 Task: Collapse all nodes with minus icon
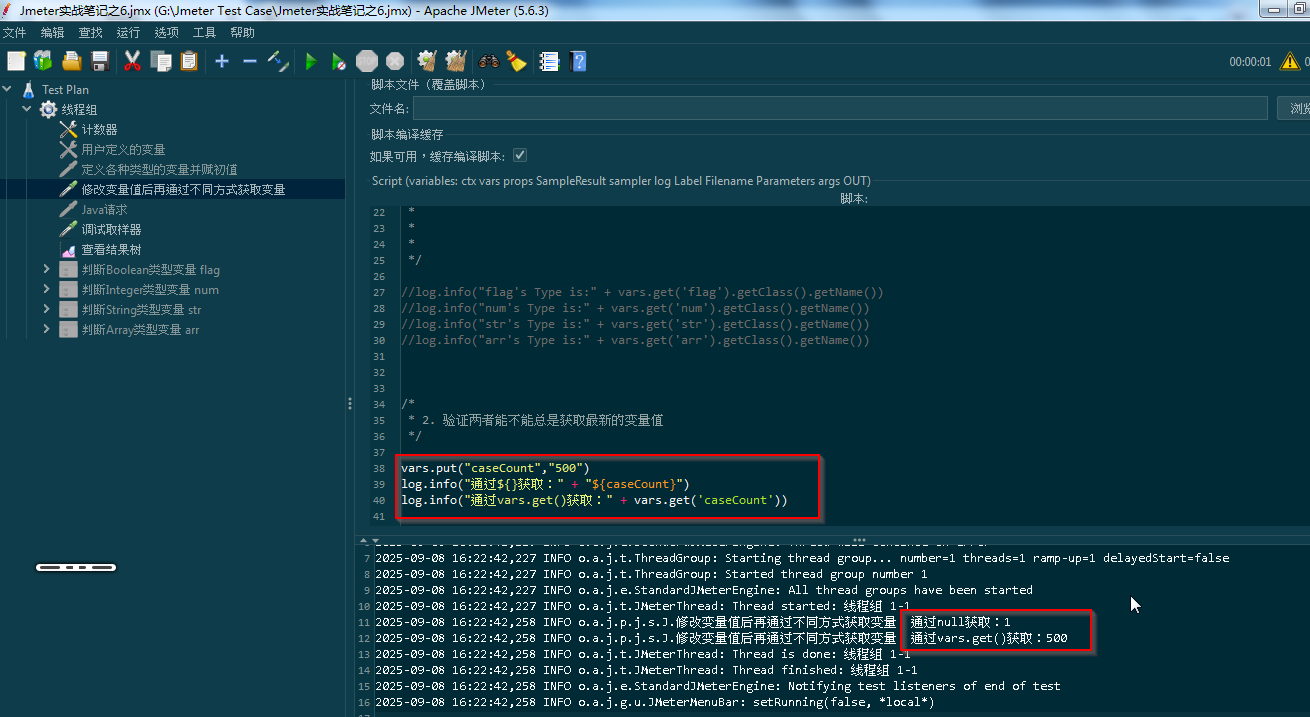coord(250,61)
